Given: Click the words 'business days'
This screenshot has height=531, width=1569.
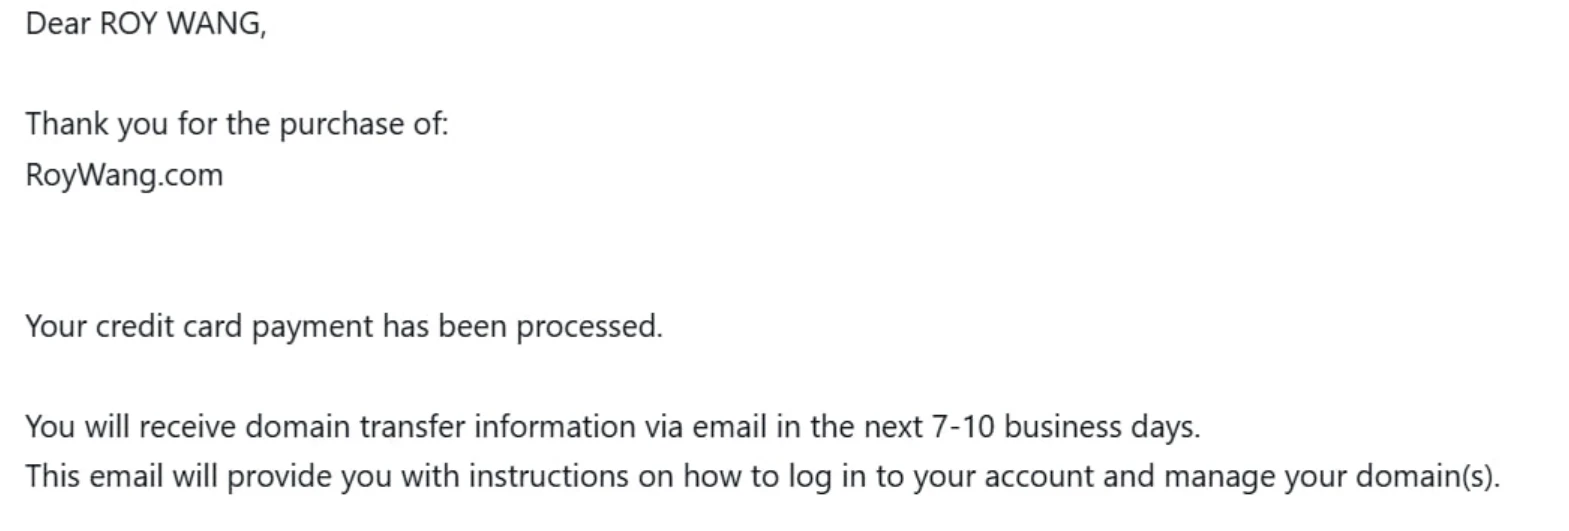Looking at the screenshot, I should tap(1100, 427).
